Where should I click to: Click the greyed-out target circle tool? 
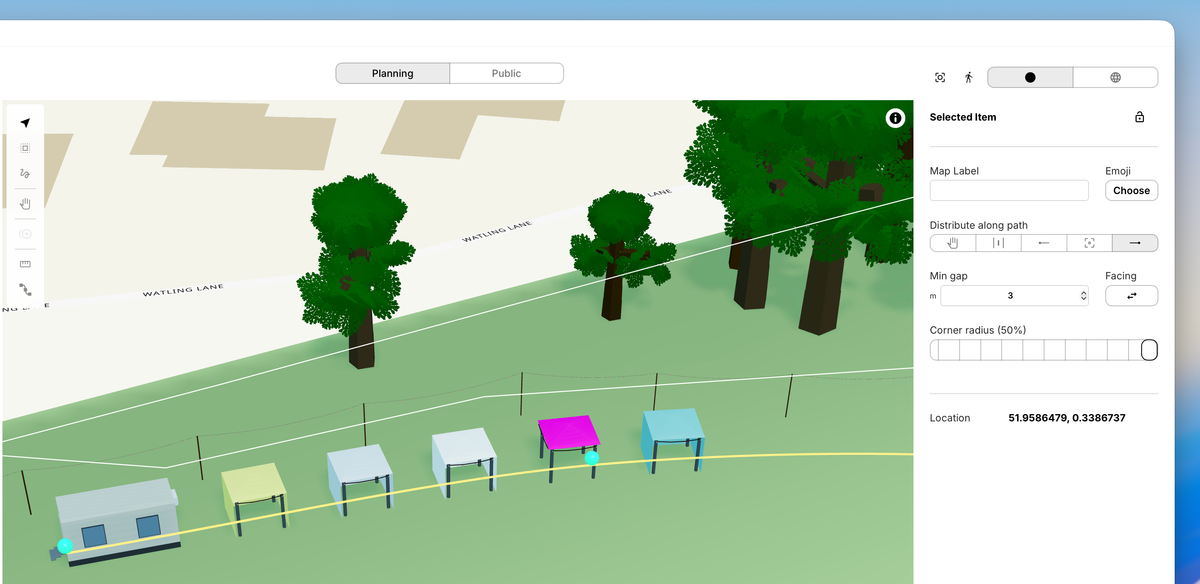click(25, 233)
